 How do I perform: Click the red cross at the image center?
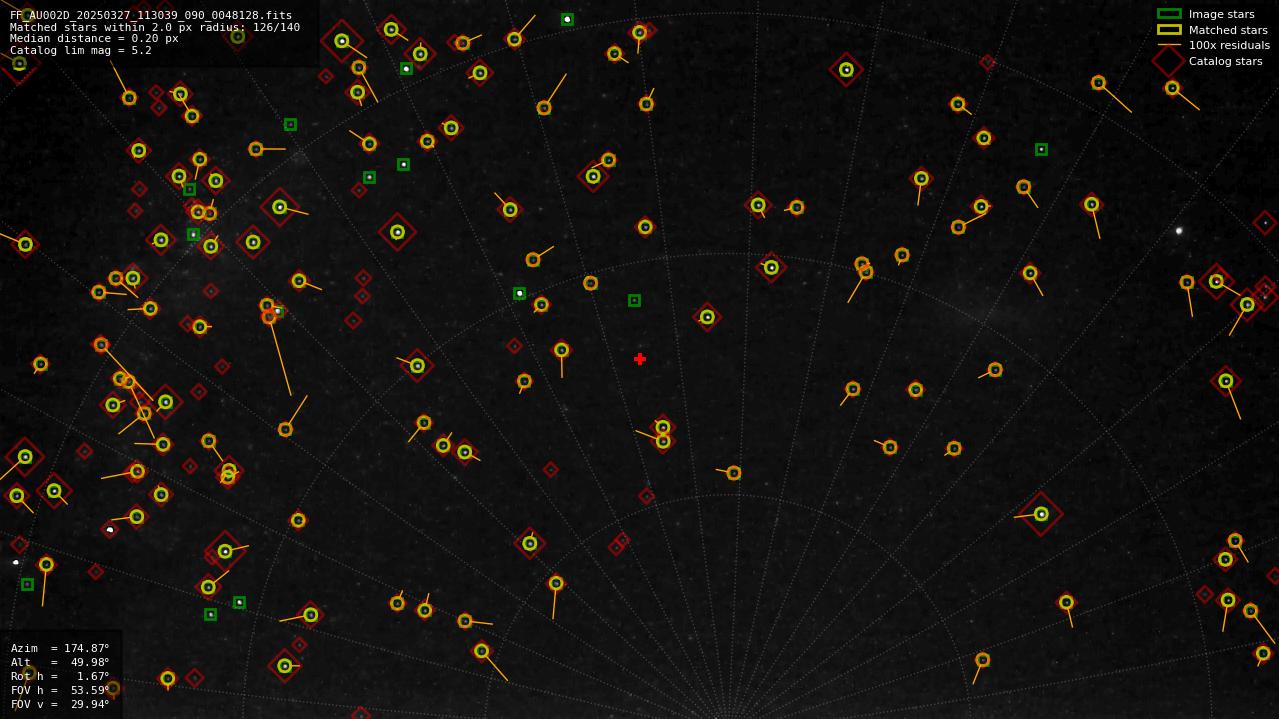point(640,359)
